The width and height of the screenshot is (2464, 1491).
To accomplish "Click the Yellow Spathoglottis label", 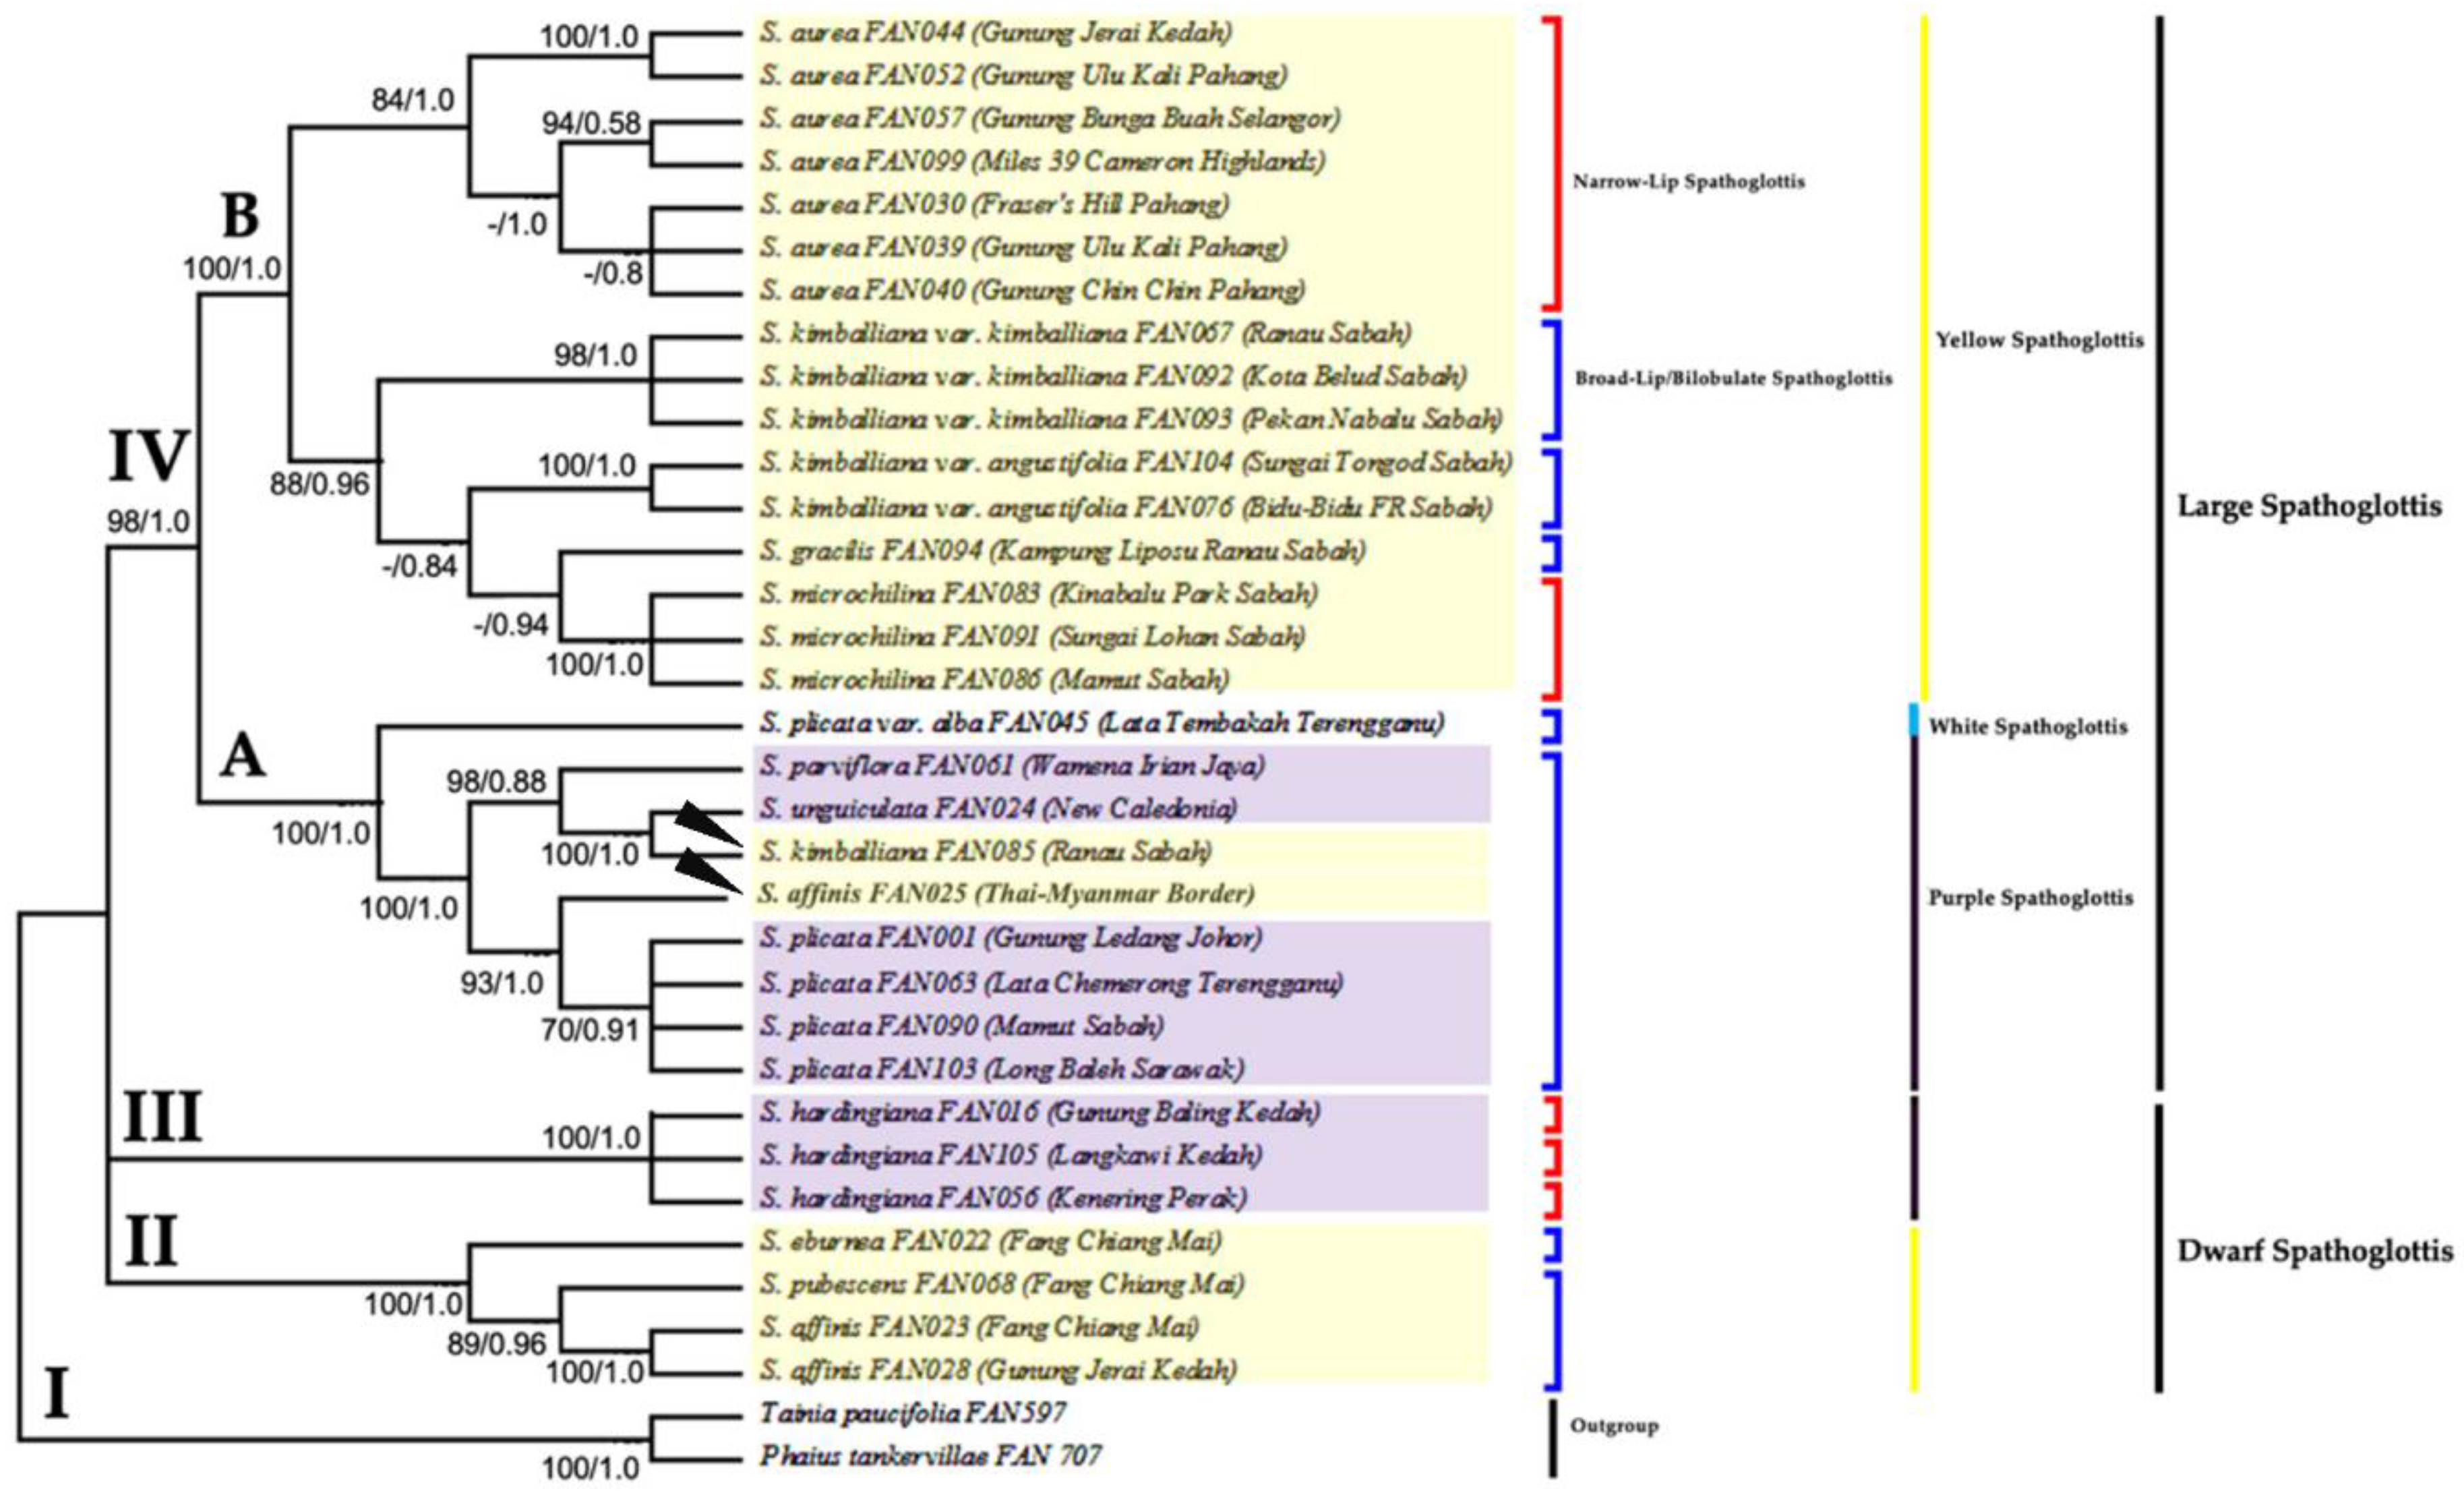I will 2039,340.
